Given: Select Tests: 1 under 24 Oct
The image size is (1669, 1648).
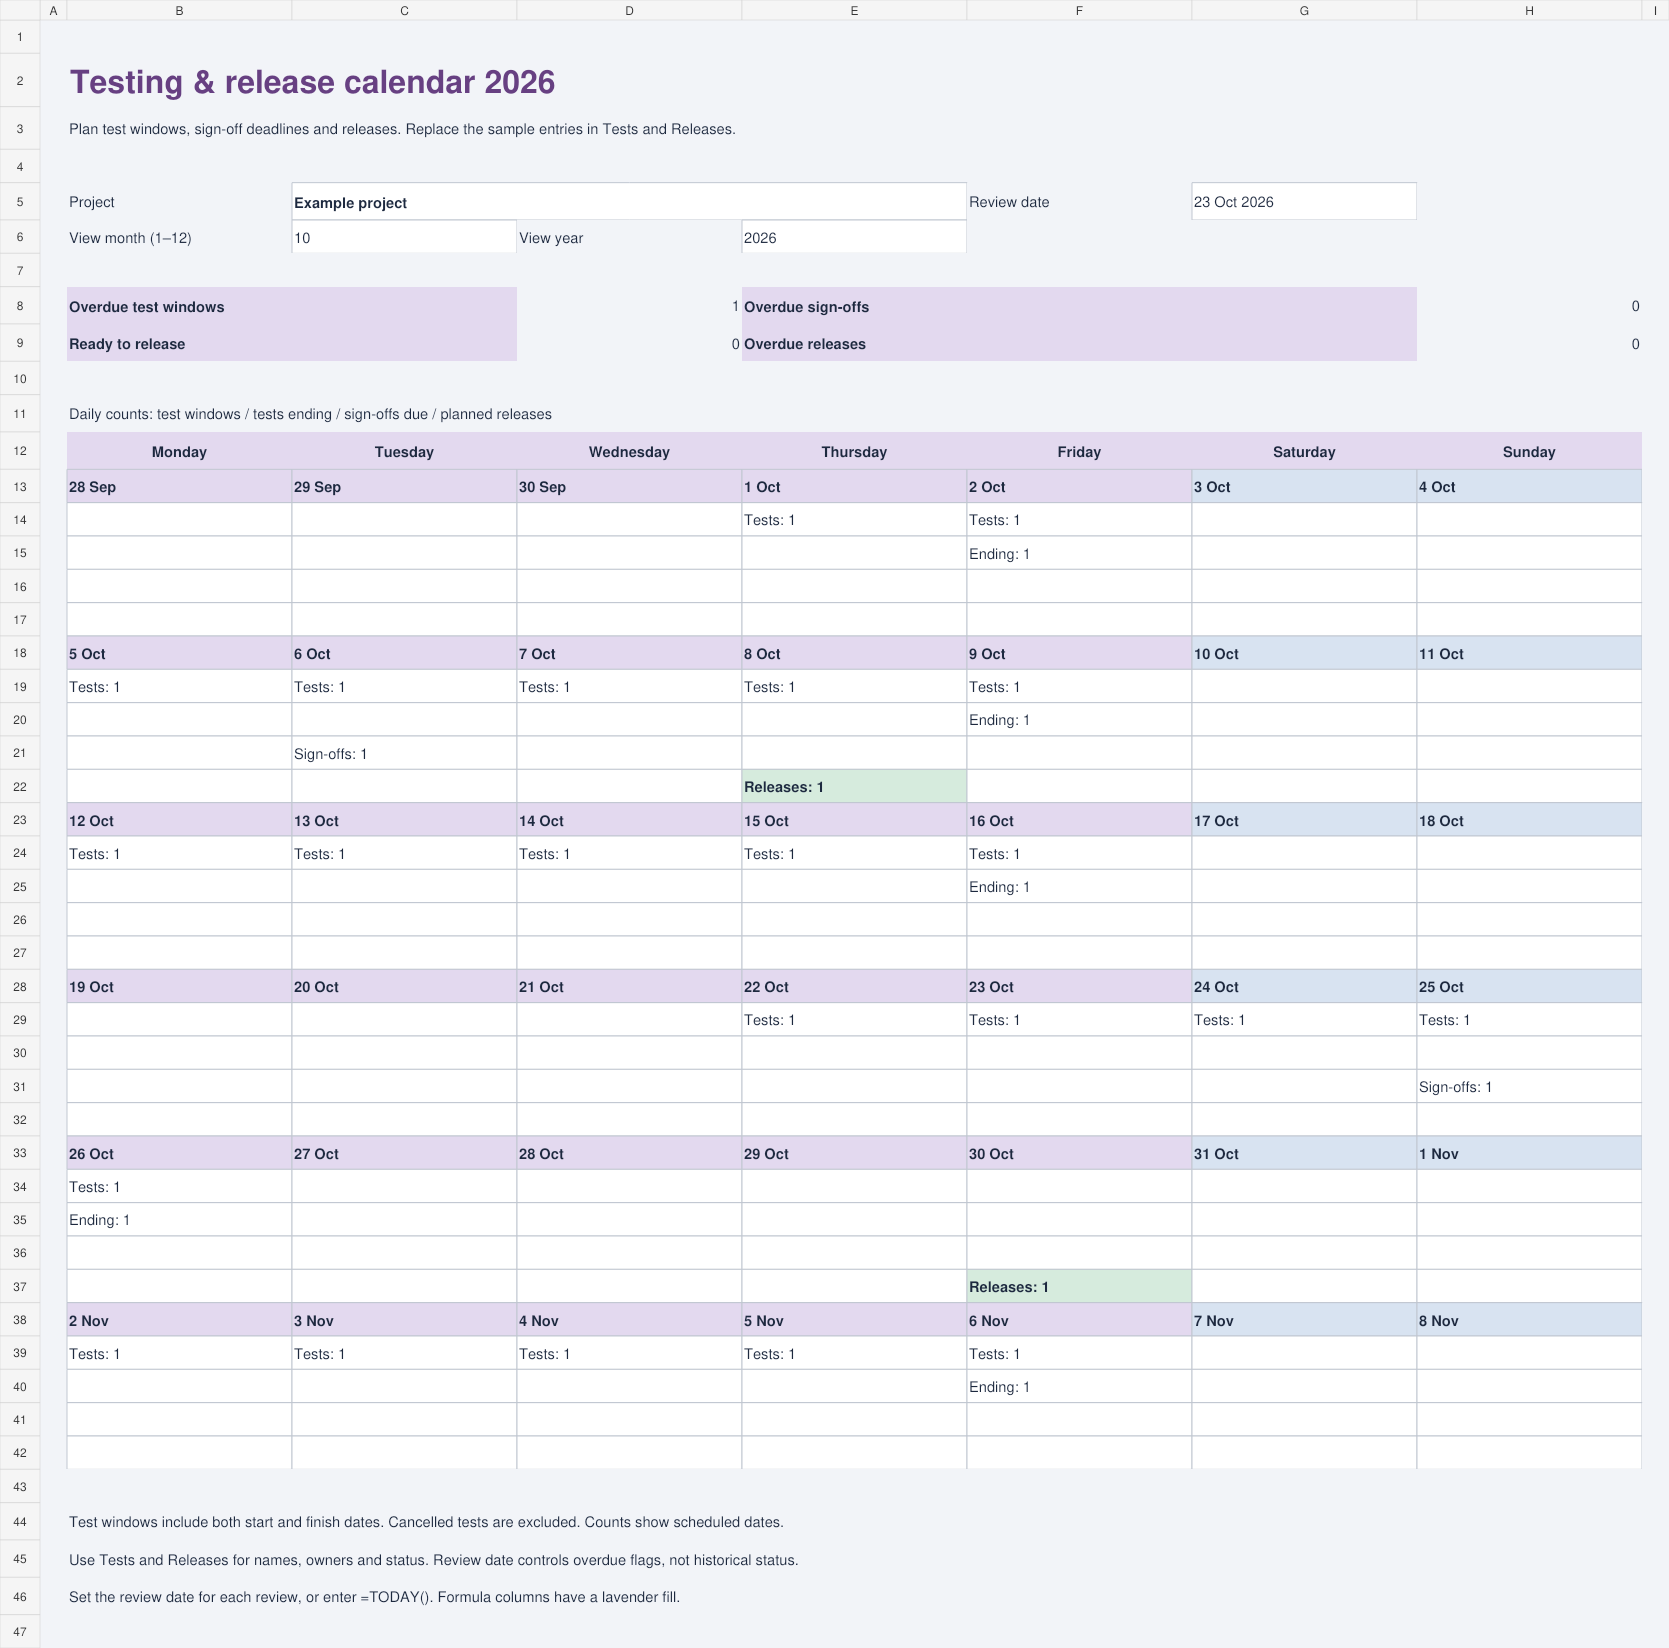Looking at the screenshot, I should 1304,1020.
